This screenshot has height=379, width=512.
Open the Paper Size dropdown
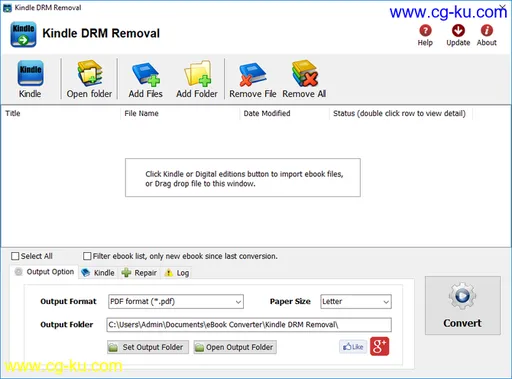356,302
